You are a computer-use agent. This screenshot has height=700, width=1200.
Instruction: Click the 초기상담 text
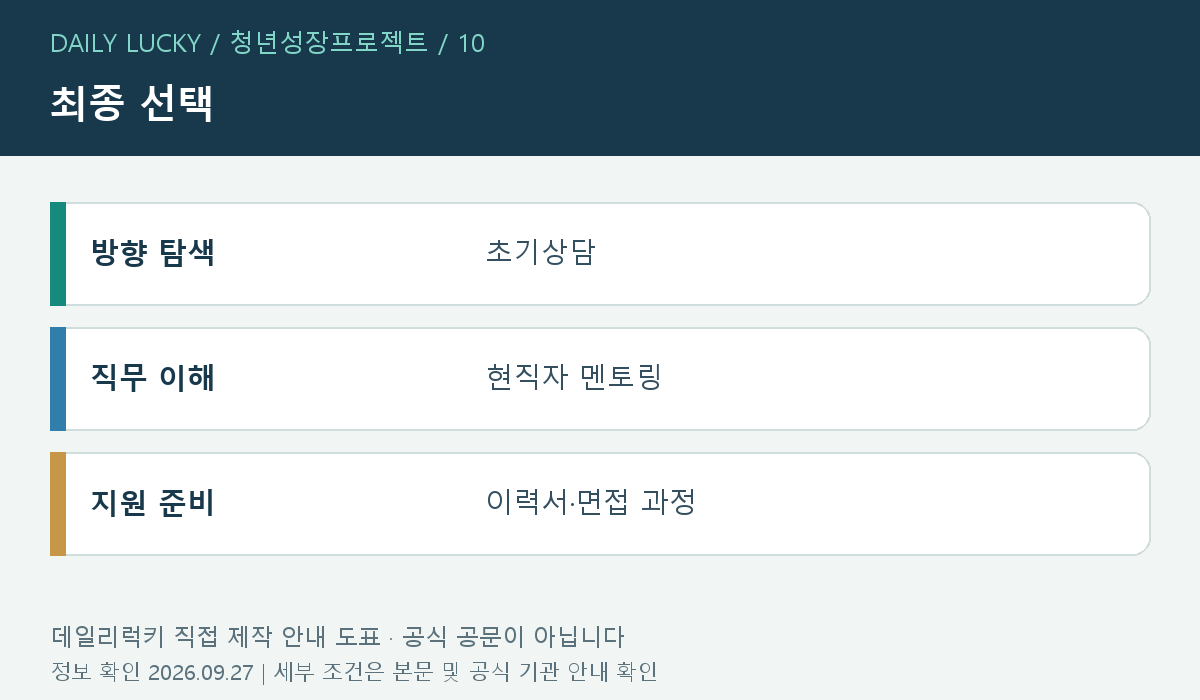(x=540, y=253)
